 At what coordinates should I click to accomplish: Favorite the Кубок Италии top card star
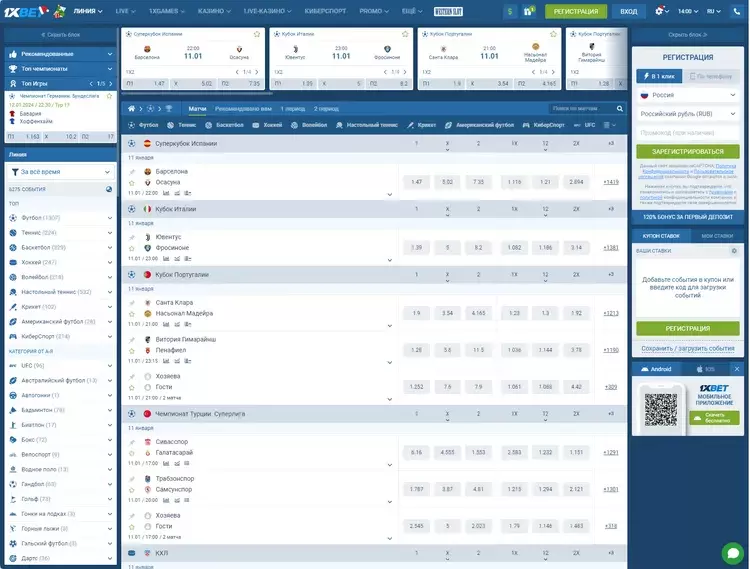405,34
